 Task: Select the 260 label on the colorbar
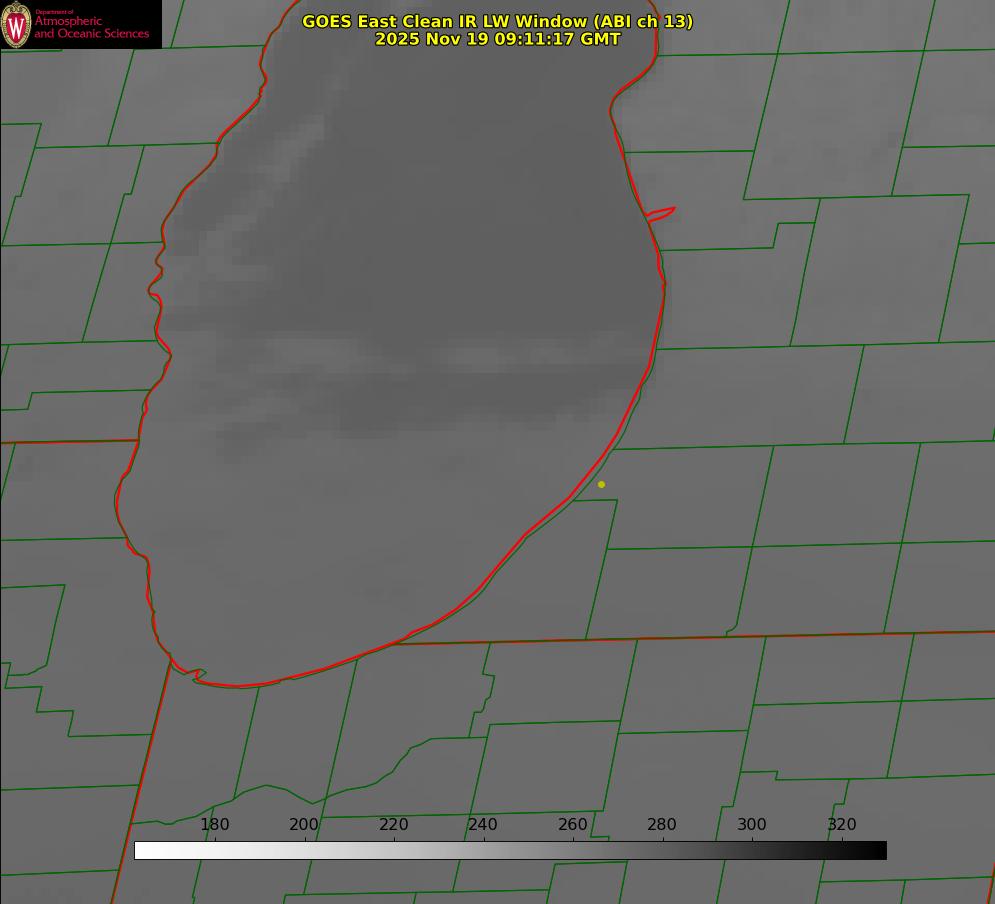pos(573,824)
